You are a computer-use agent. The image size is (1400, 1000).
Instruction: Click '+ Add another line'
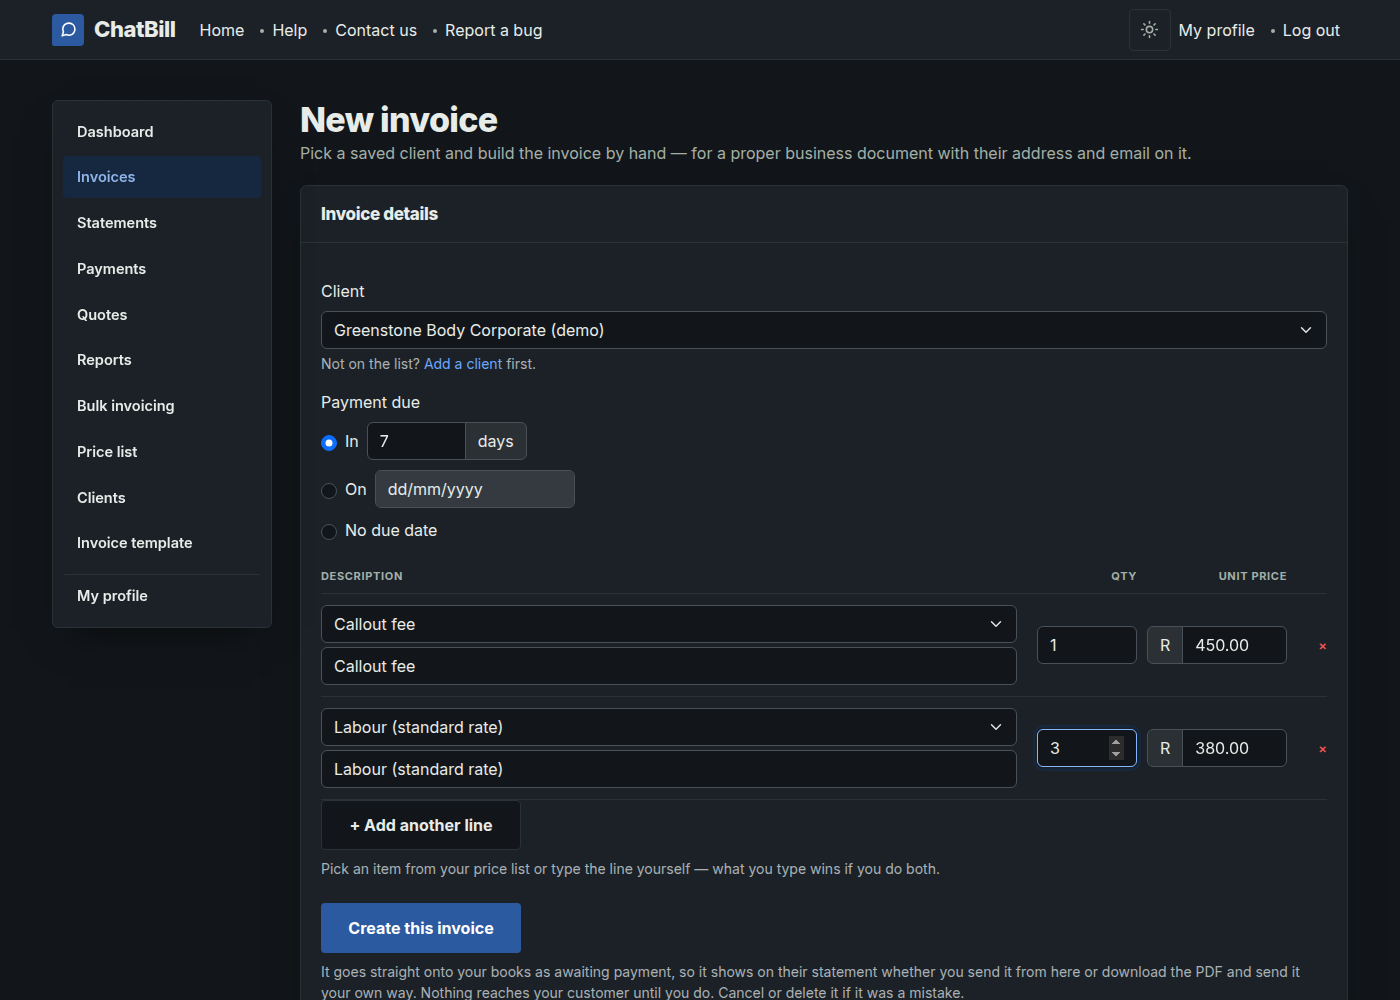pos(421,825)
